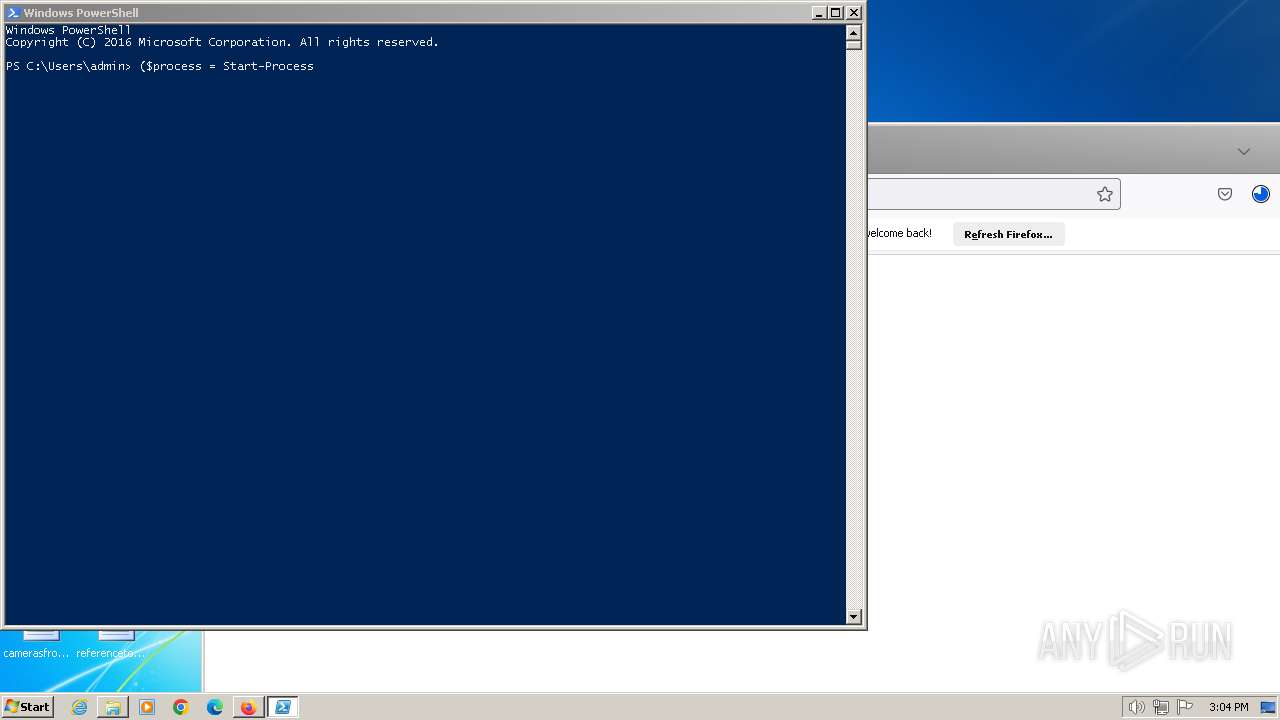Viewport: 1280px width, 720px height.
Task: Launch Google Chrome from the taskbar
Action: 181,707
